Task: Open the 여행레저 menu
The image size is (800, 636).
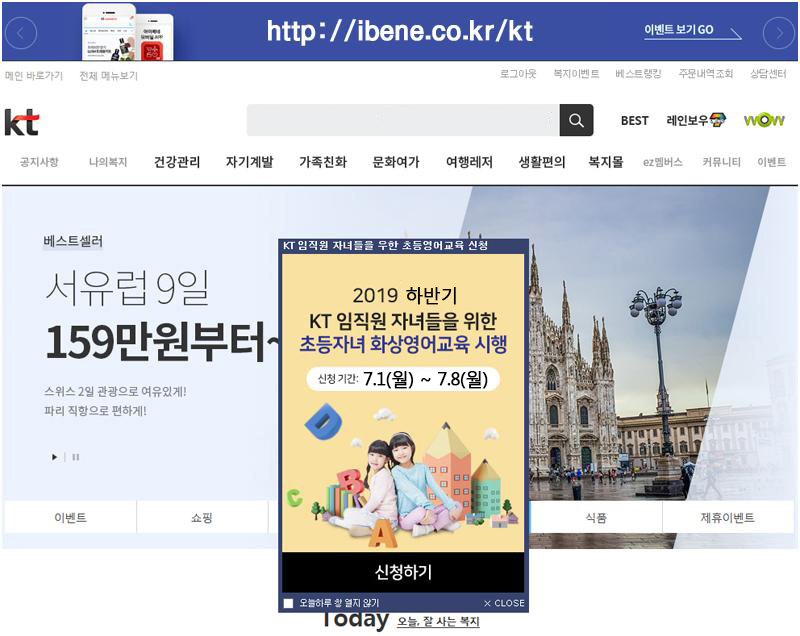Action: [469, 162]
